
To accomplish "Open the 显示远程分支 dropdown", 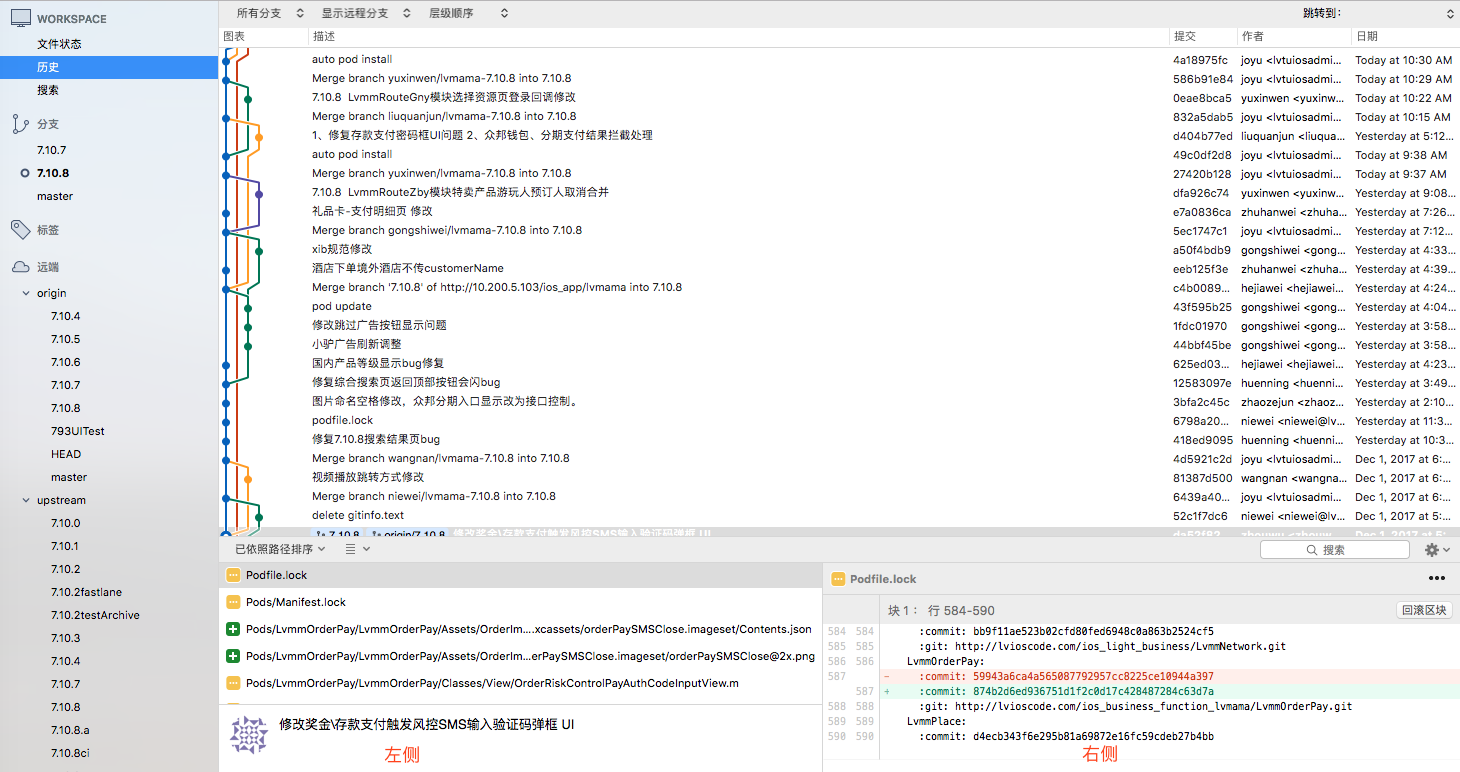I will click(366, 13).
